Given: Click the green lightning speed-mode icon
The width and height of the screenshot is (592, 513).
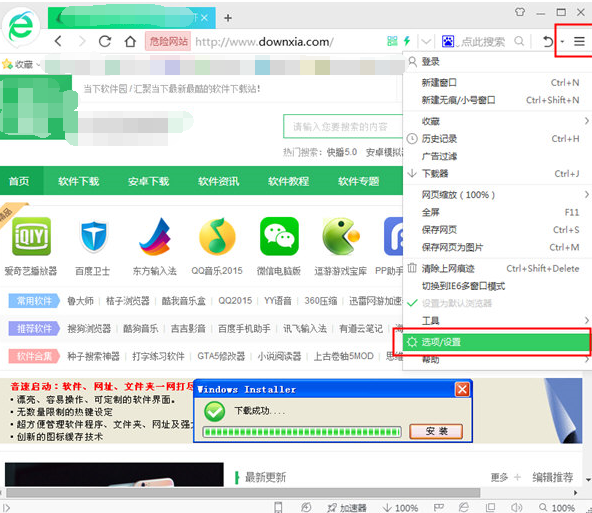Looking at the screenshot, I should coord(407,41).
